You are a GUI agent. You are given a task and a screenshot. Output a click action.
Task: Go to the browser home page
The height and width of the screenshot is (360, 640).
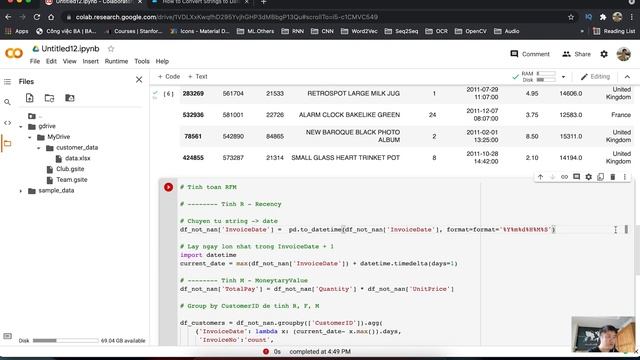[51, 17]
